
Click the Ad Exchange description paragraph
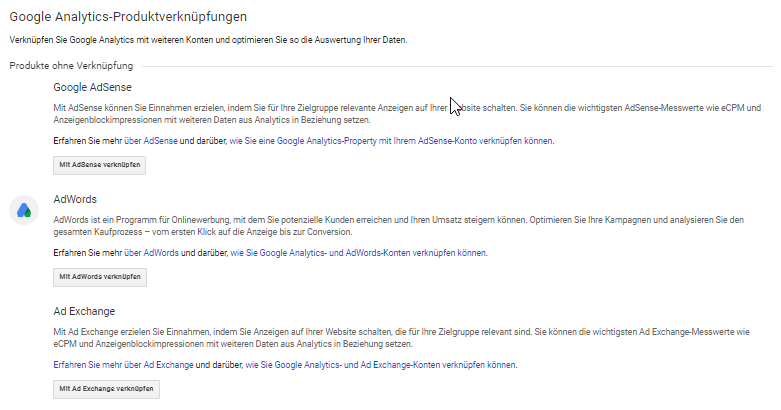click(x=401, y=338)
